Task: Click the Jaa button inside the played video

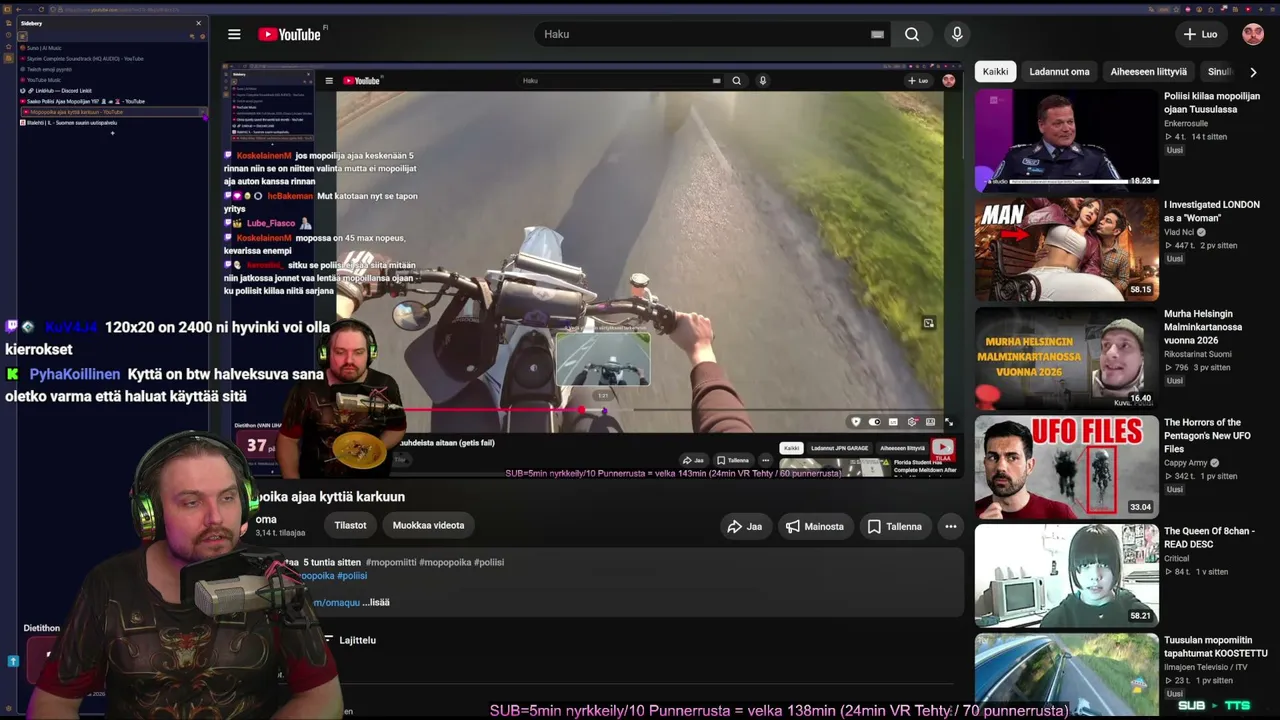Action: click(694, 460)
